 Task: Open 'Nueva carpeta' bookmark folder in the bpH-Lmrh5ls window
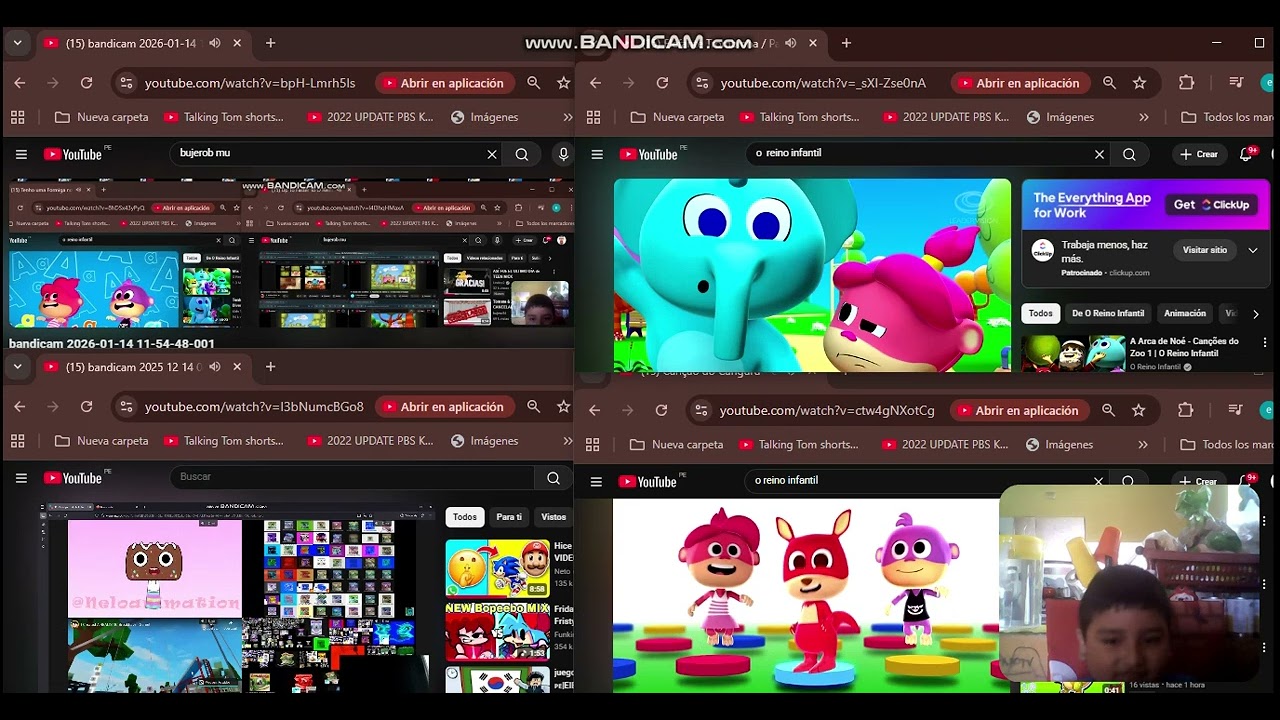[x=102, y=117]
